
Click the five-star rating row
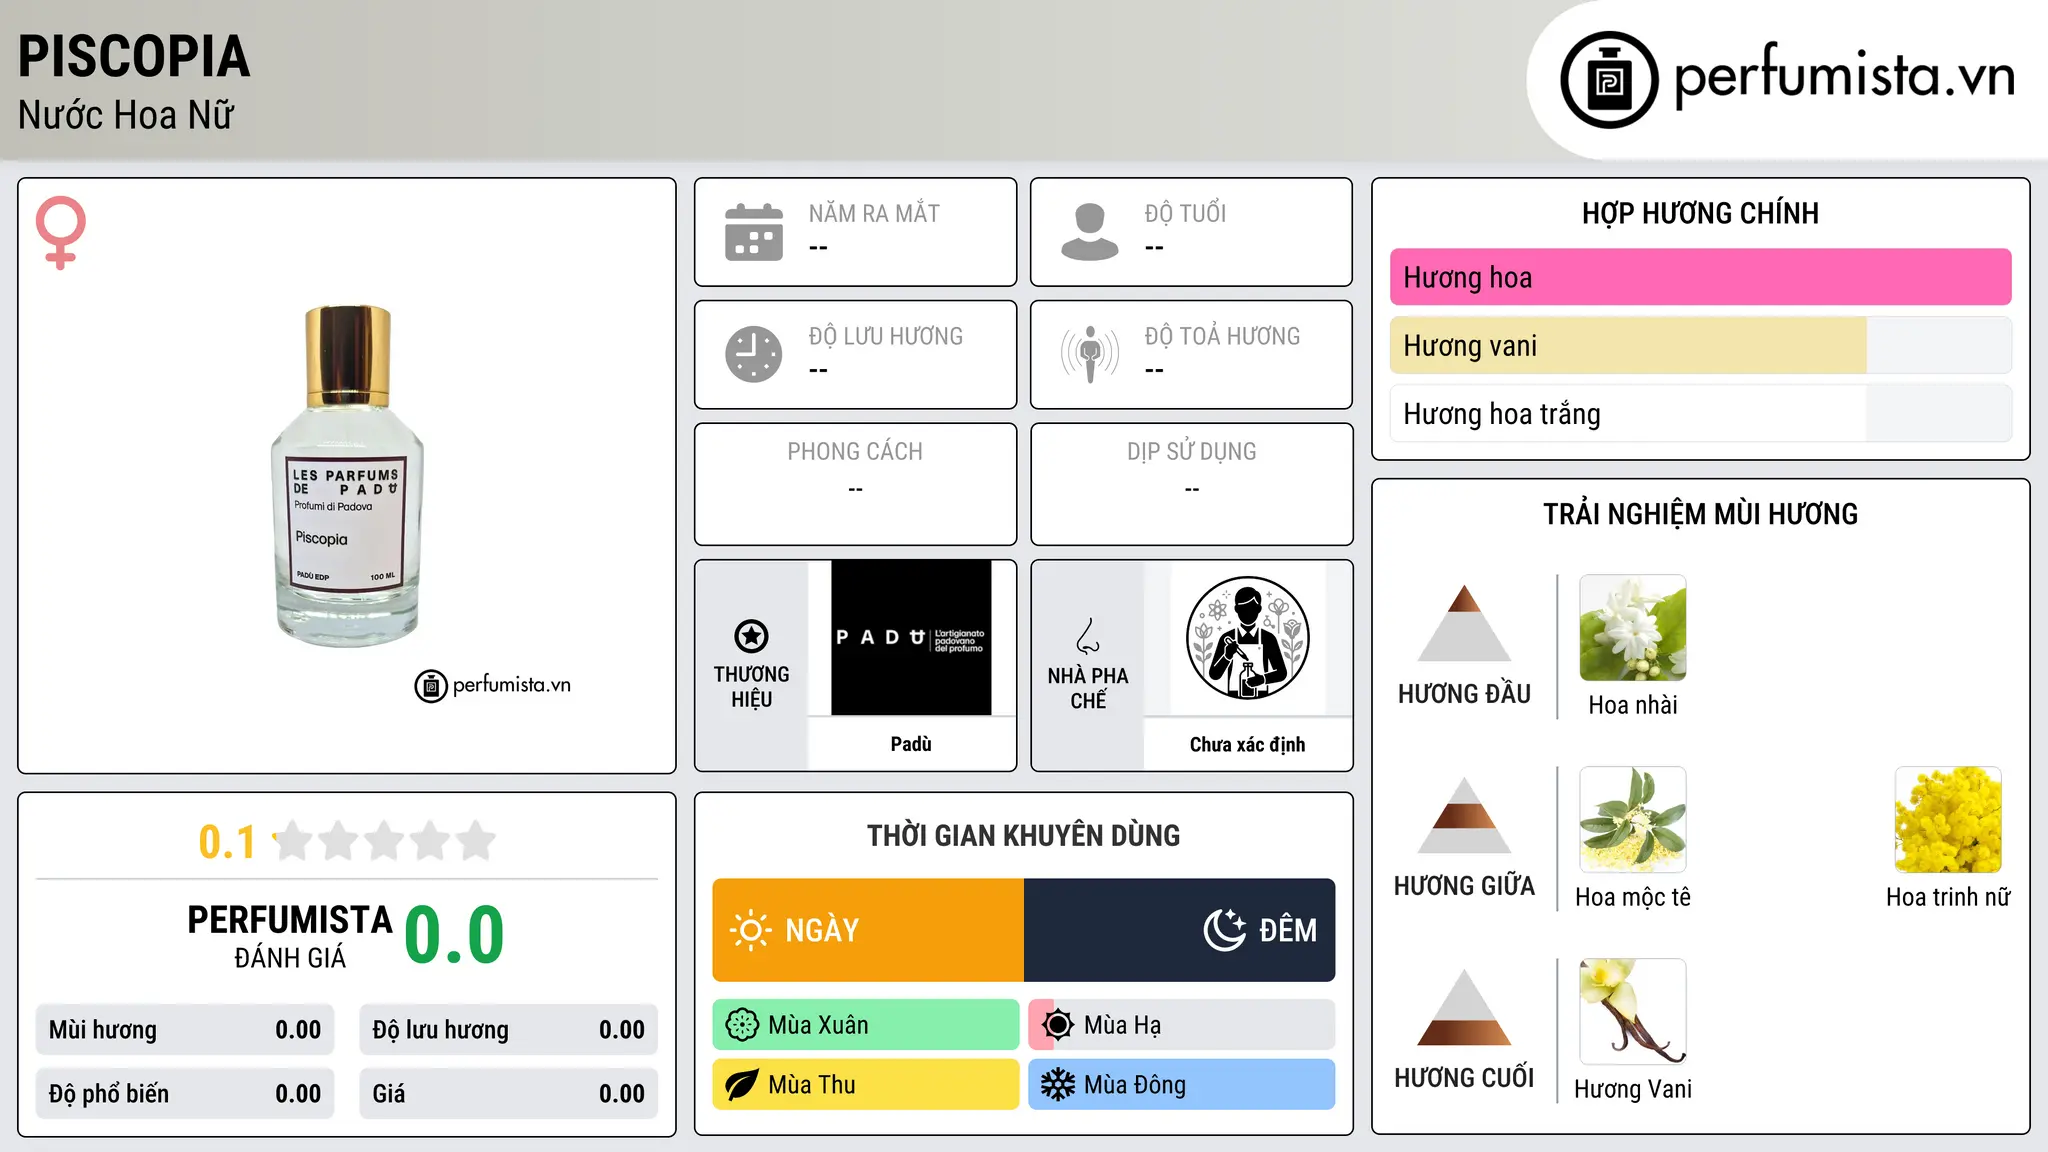click(x=384, y=841)
